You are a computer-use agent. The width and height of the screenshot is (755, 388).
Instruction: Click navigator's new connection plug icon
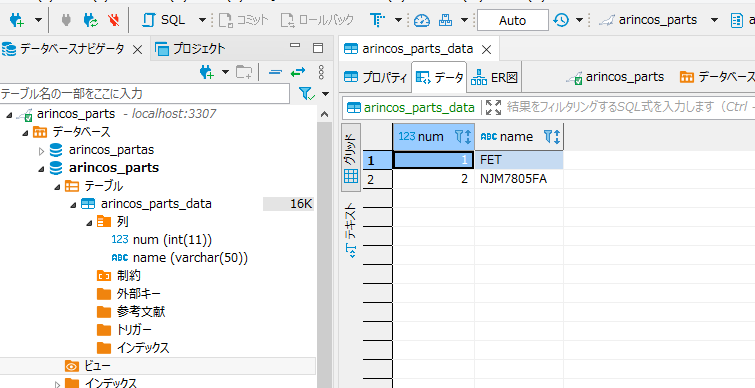pos(207,72)
